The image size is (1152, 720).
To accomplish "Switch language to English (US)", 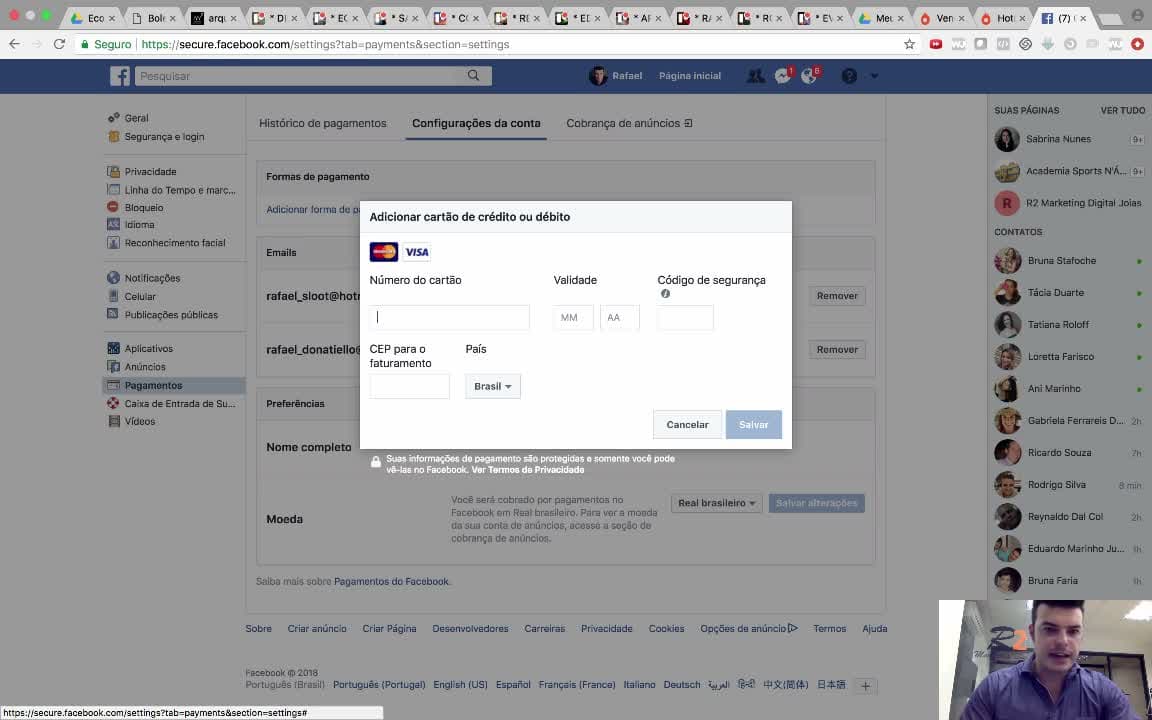I will [x=460, y=685].
